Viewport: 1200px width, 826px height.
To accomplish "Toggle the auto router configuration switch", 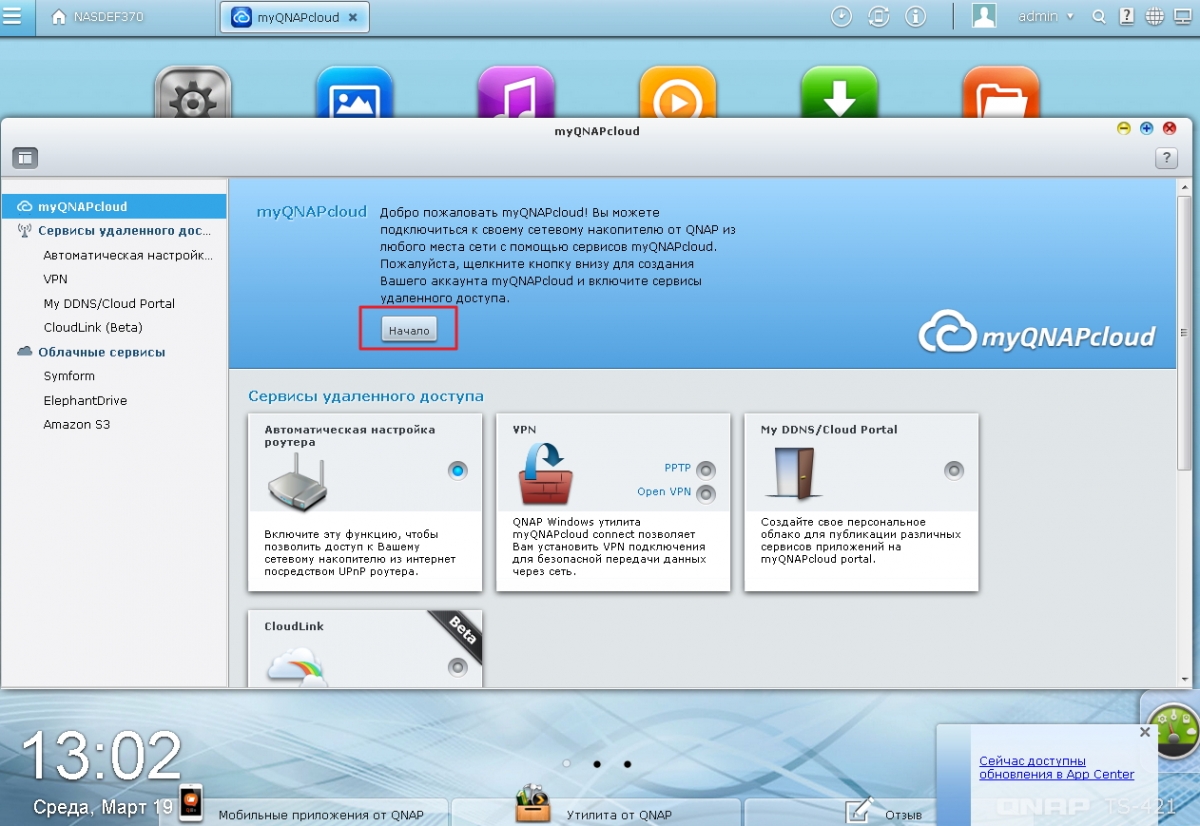I will pos(458,471).
